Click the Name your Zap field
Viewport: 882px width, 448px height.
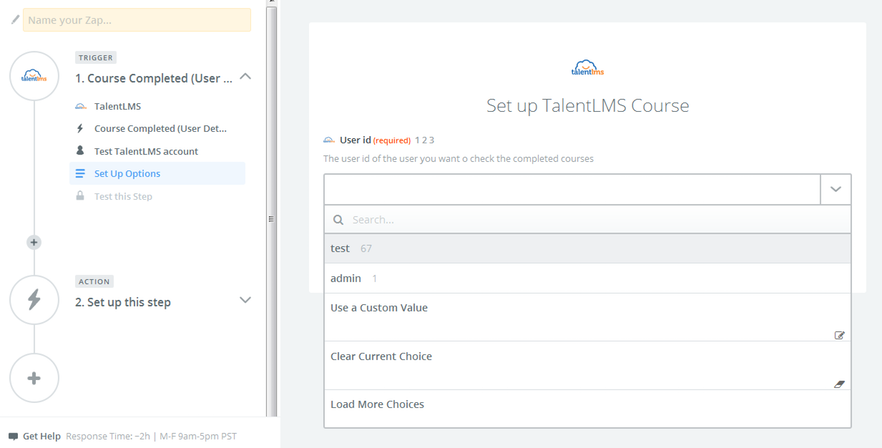(137, 20)
